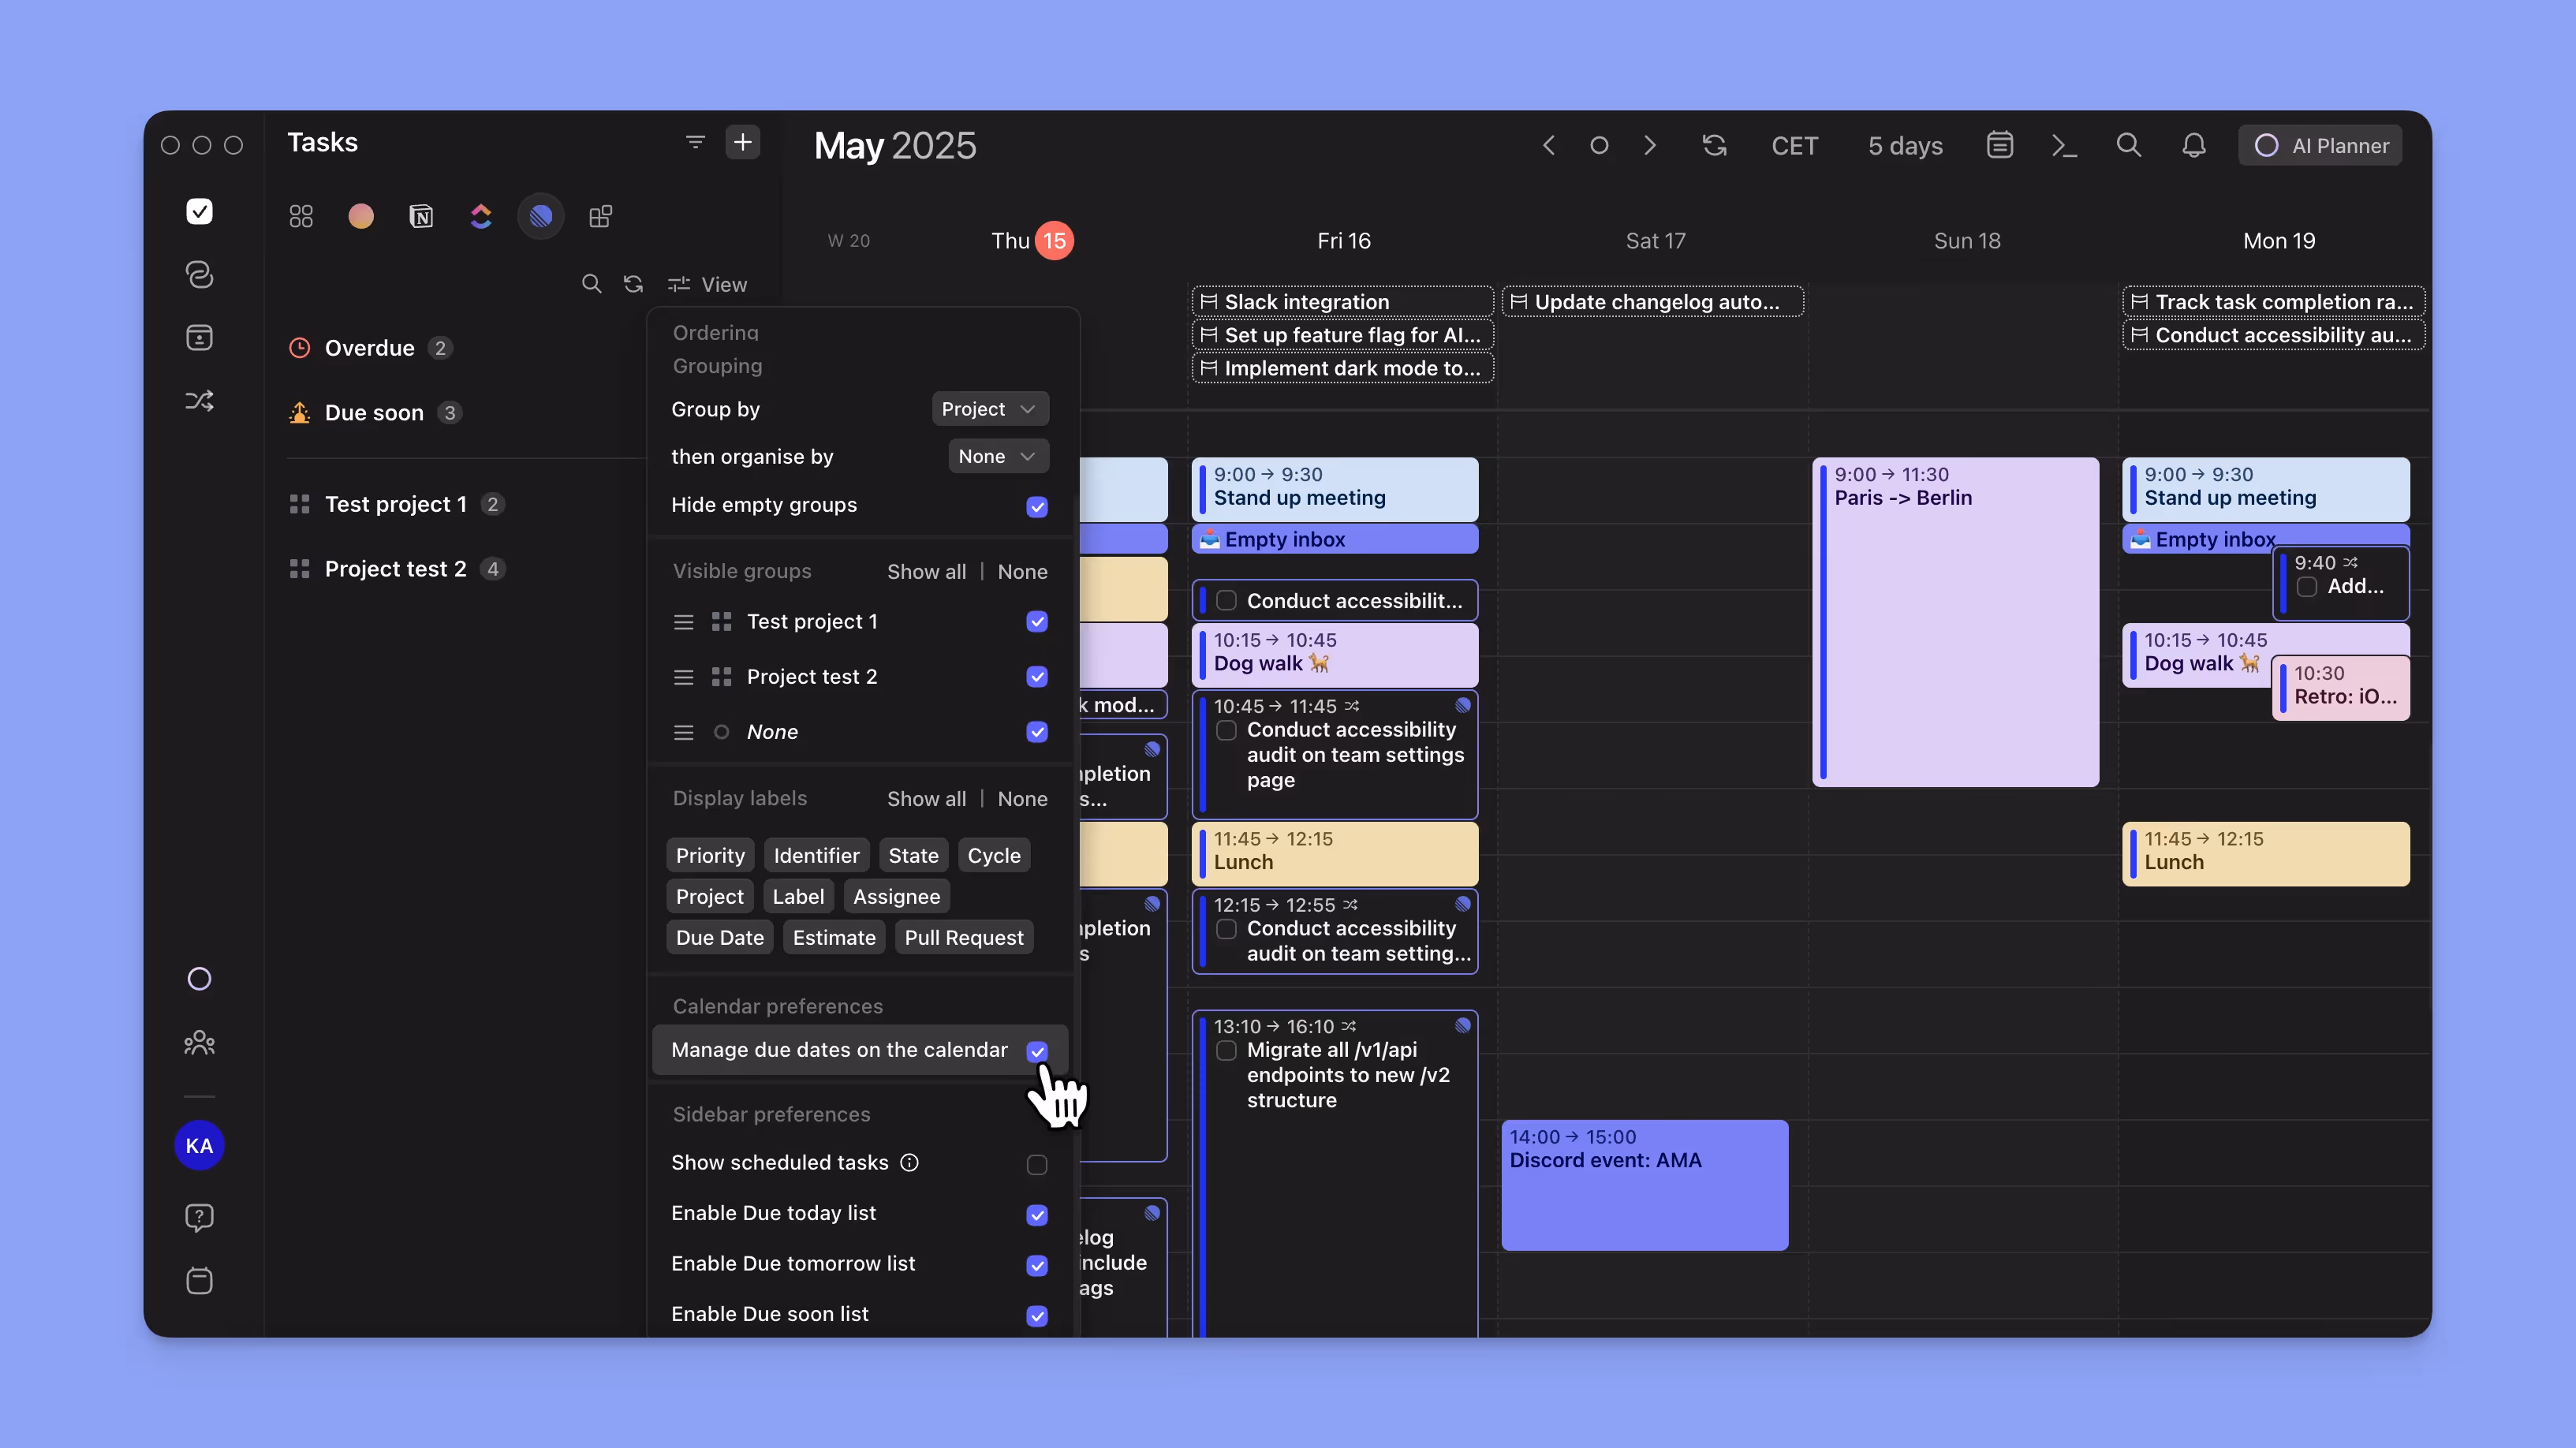
Task: Click the calendar sync refresh icon
Action: tap(1714, 146)
